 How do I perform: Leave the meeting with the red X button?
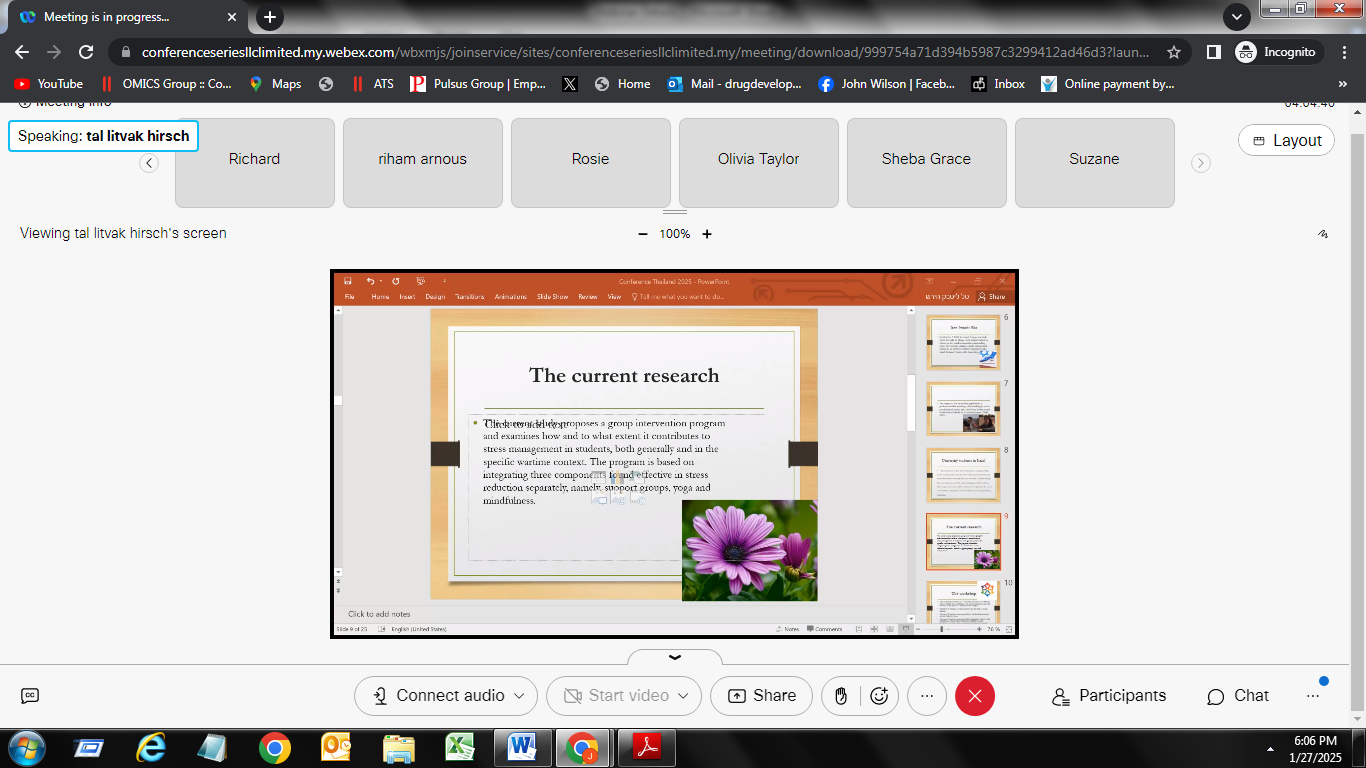click(x=975, y=696)
